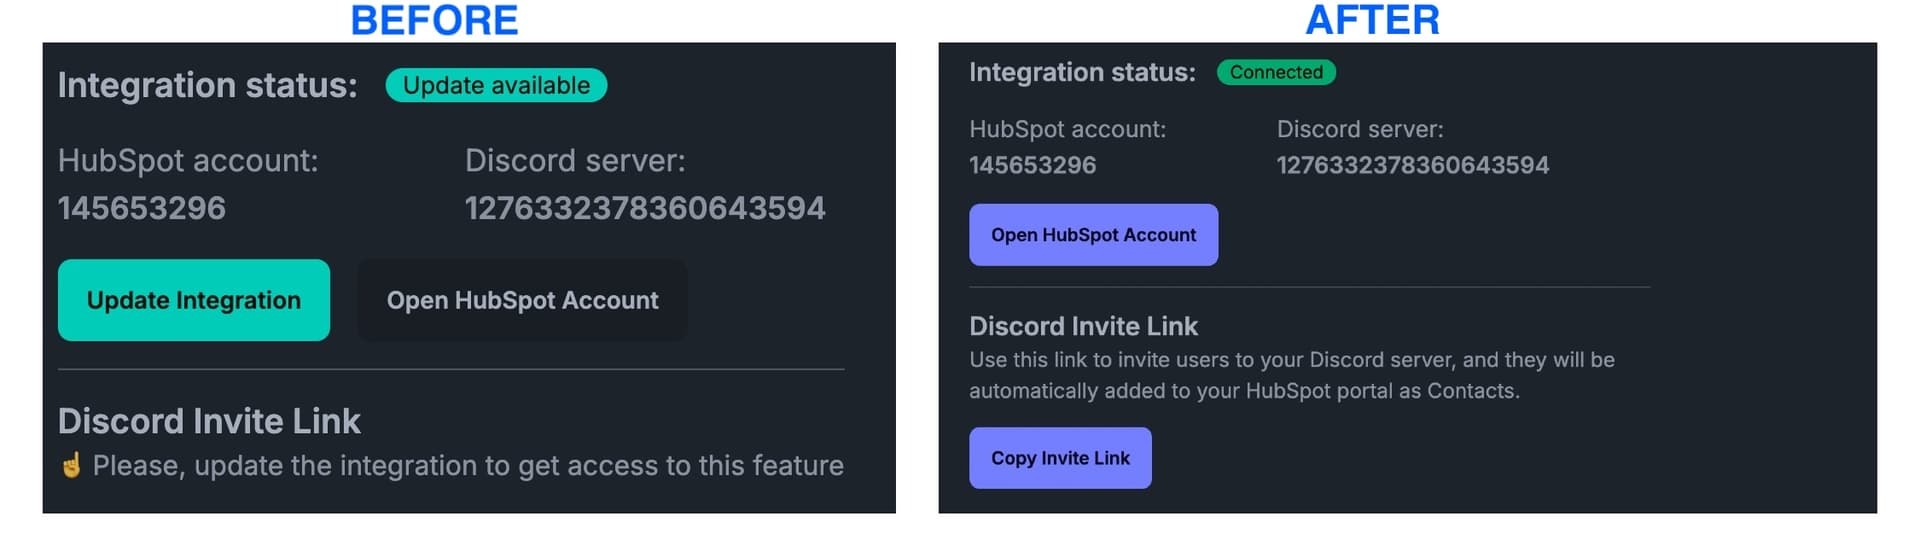Select Discord server ID in AFTER panel

coord(1412,165)
